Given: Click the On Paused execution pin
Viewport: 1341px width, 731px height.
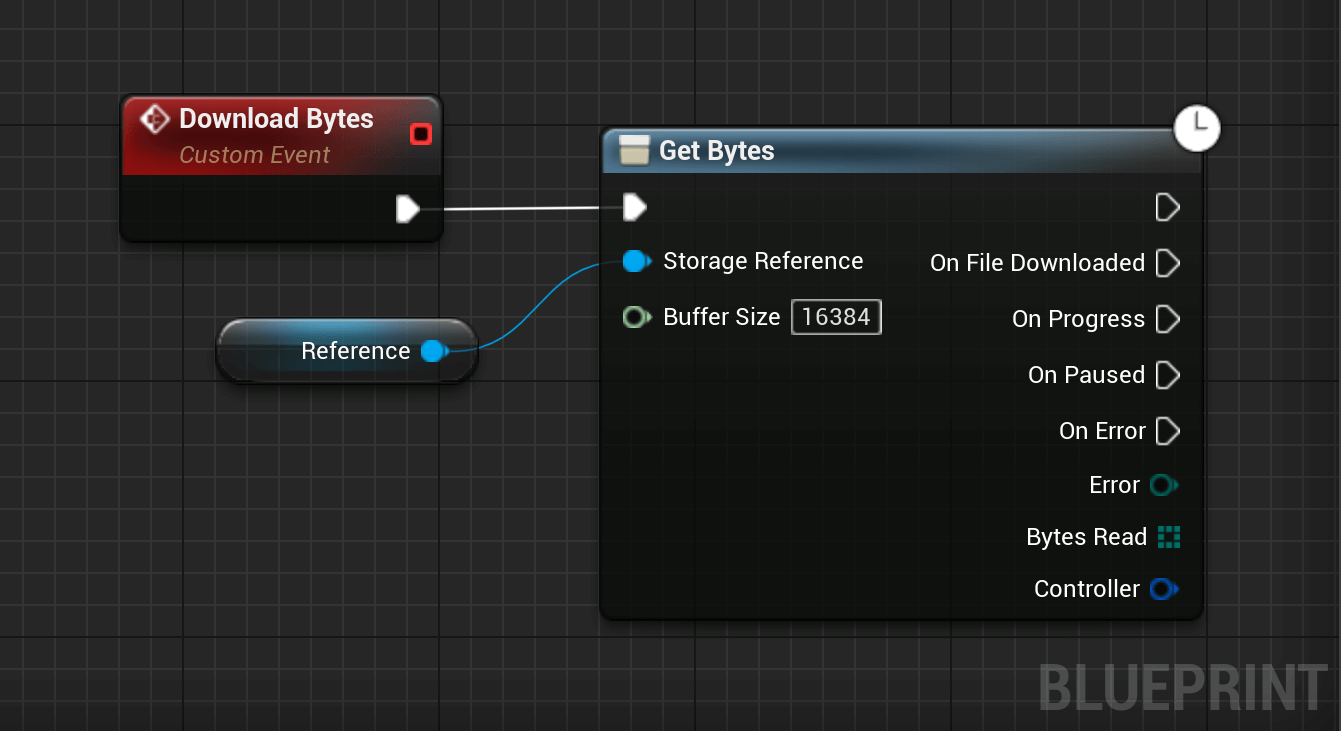Looking at the screenshot, I should [x=1167, y=375].
